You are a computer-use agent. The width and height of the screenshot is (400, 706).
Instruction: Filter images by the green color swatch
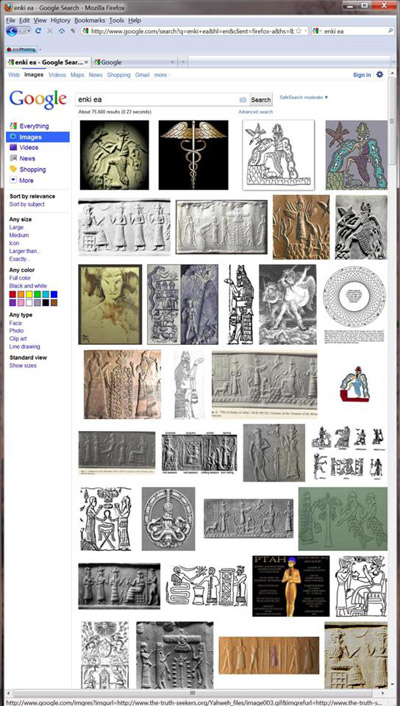click(37, 294)
